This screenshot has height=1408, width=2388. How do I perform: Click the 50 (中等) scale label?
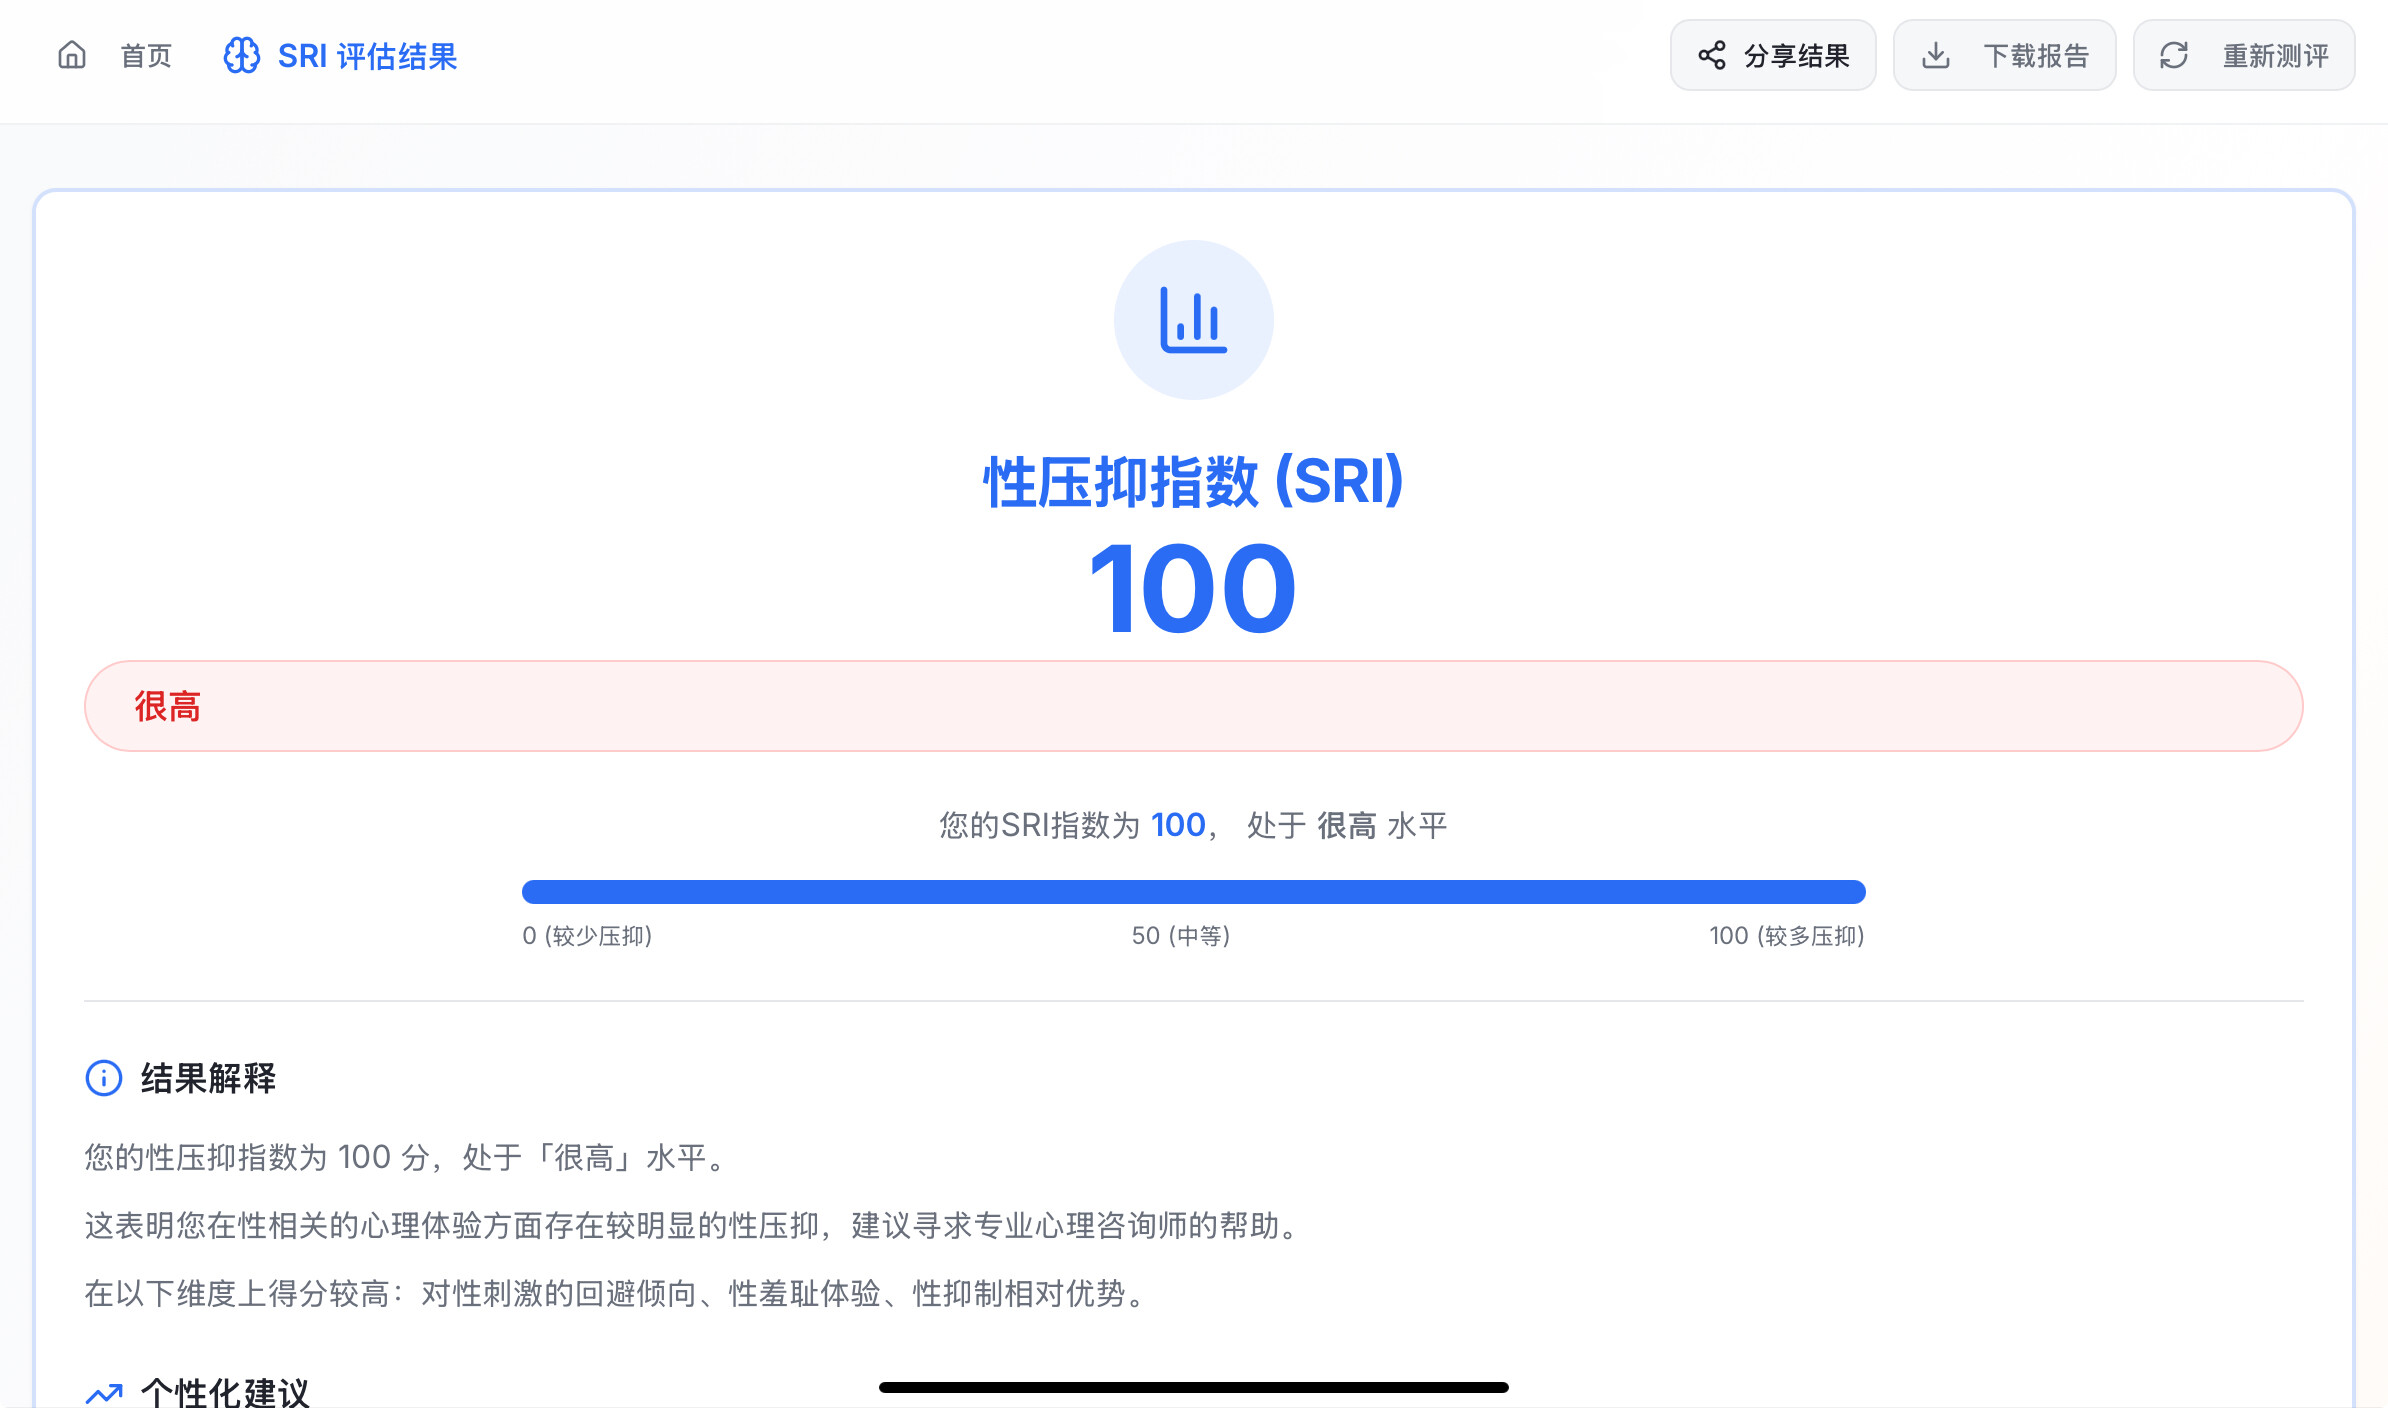1181,936
